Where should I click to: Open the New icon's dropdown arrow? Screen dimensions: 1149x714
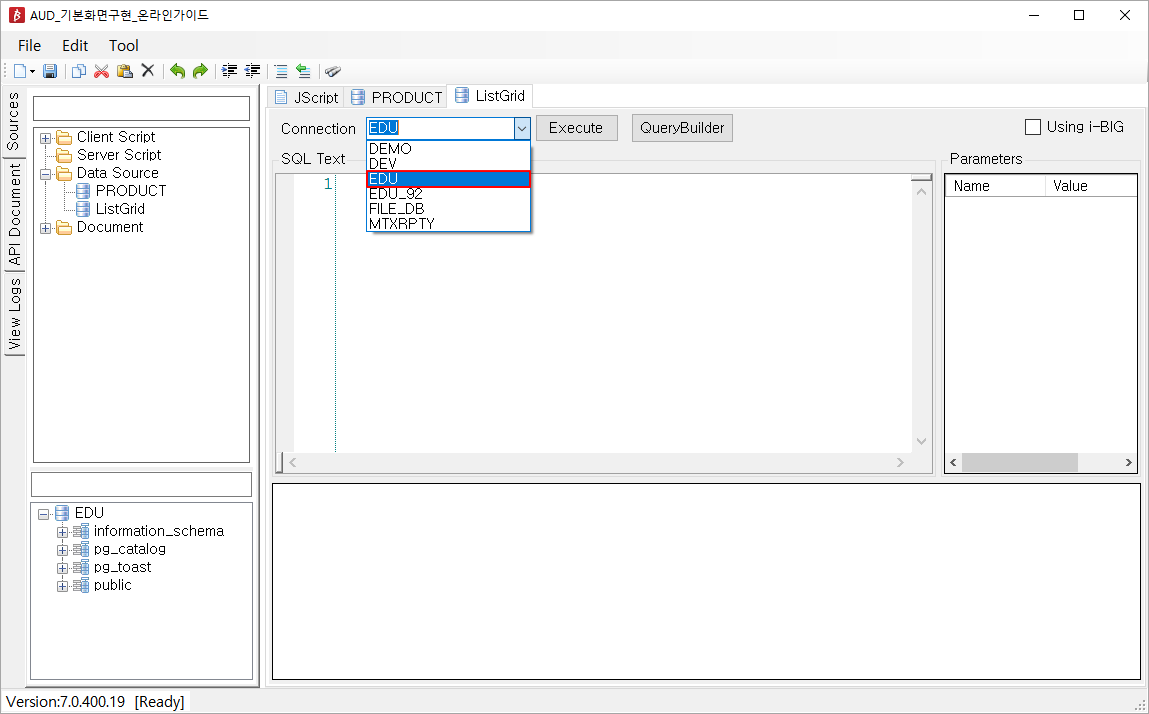click(x=33, y=72)
